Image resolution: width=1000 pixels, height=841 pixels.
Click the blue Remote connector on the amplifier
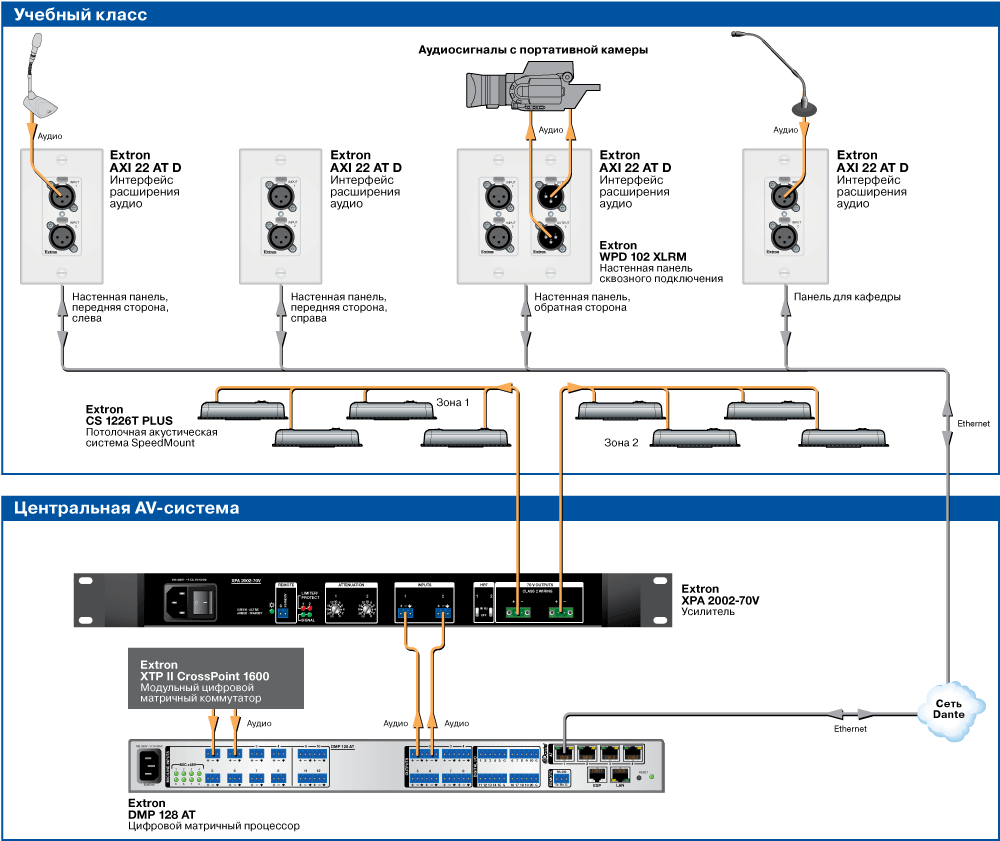tap(283, 613)
